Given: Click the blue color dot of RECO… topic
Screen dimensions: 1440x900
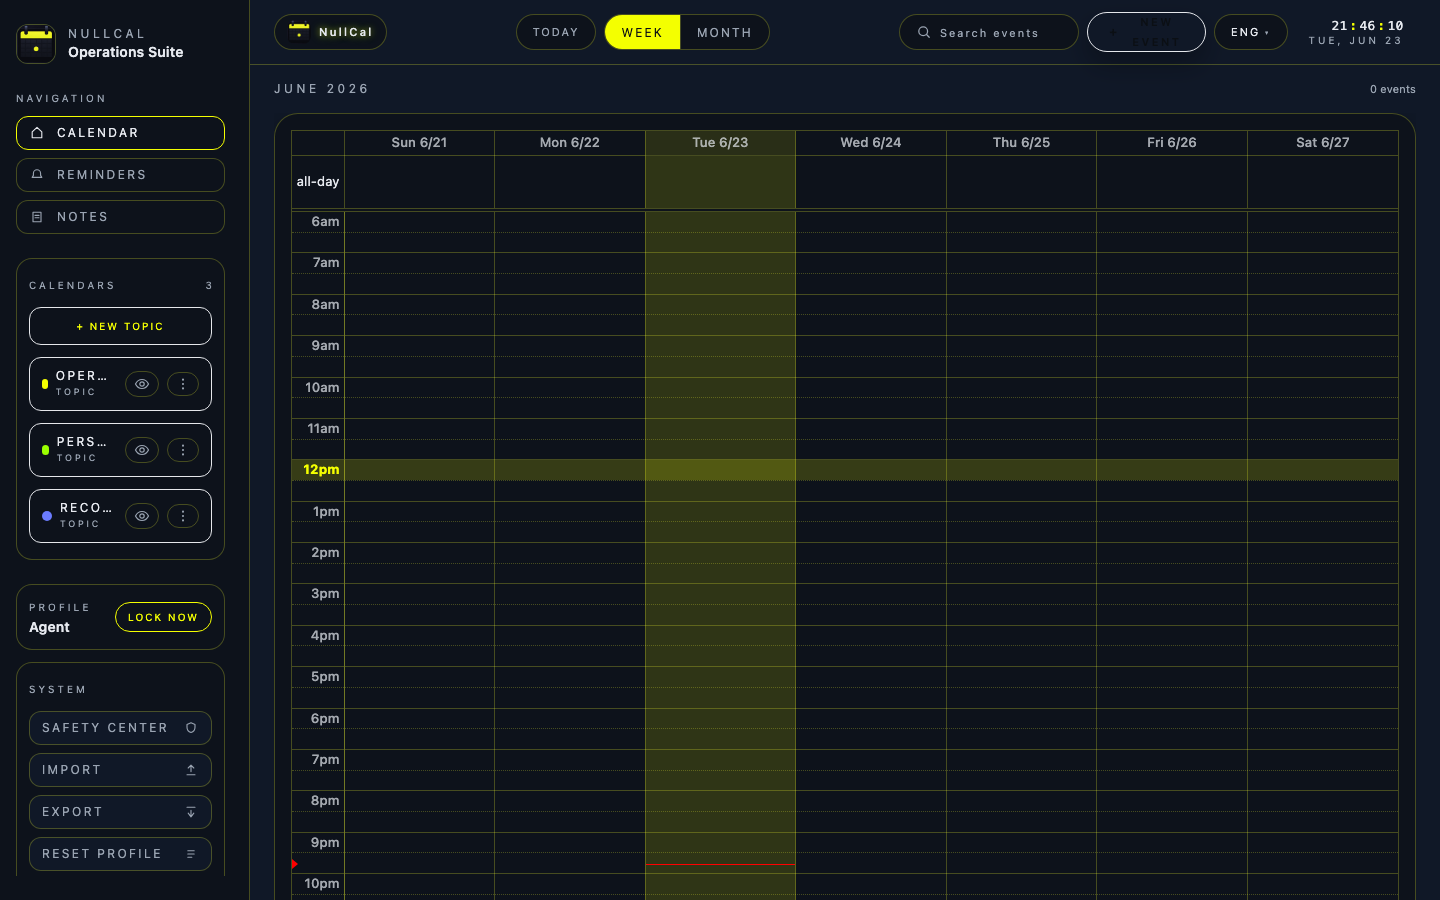Looking at the screenshot, I should point(47,516).
